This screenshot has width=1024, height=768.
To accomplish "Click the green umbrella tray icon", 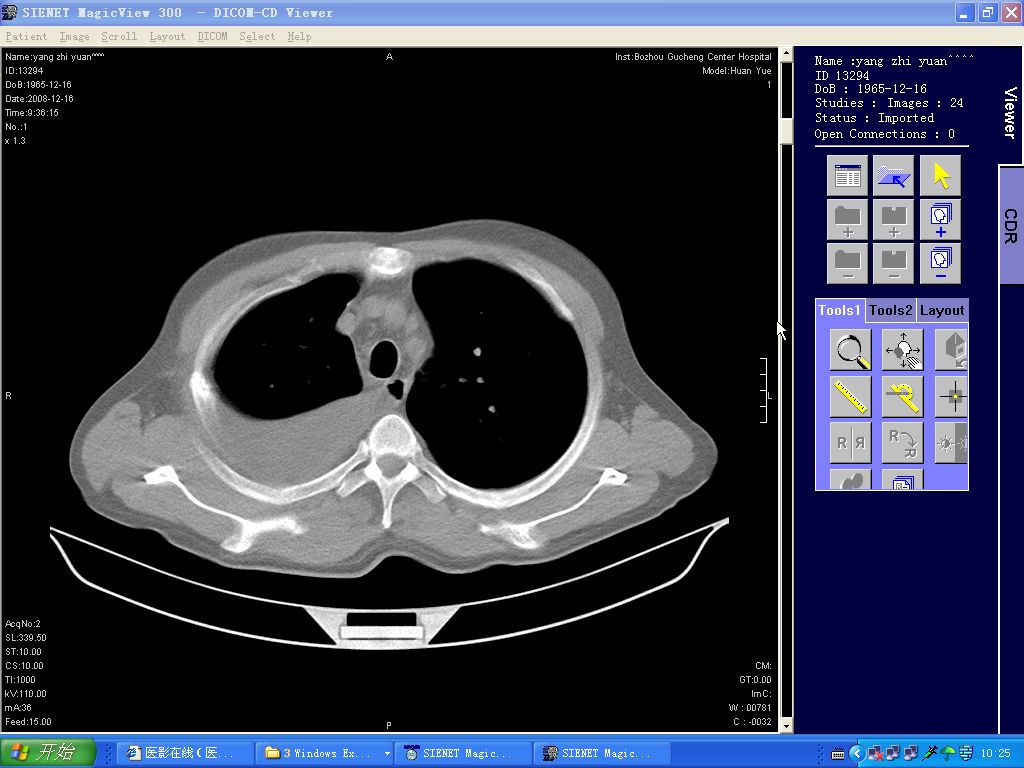I will (948, 754).
